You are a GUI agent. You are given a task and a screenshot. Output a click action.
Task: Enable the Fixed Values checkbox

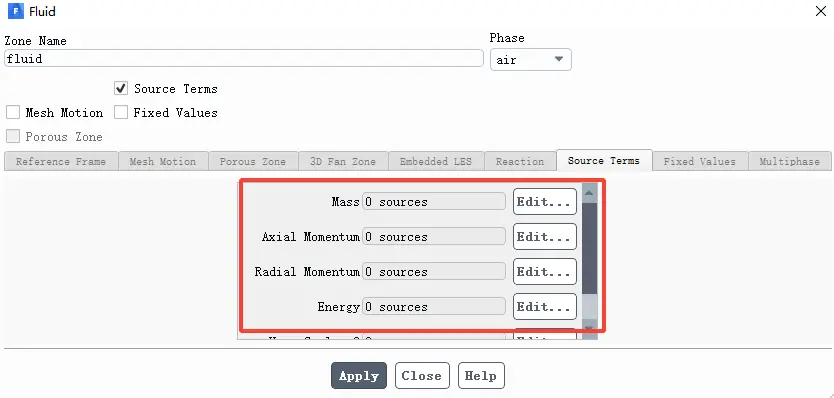click(x=121, y=112)
